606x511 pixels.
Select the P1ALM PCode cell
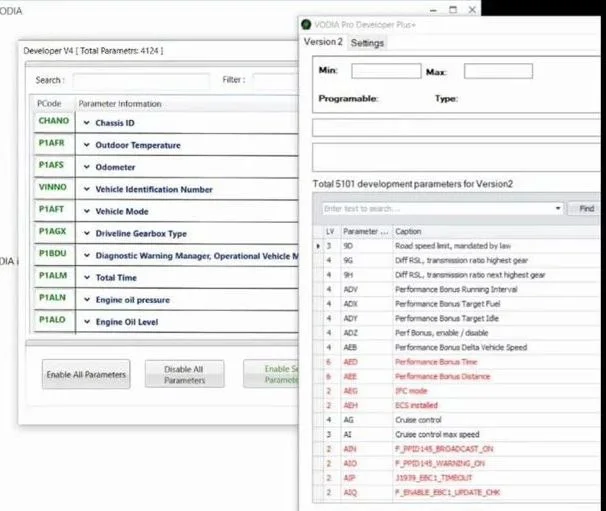click(x=54, y=276)
